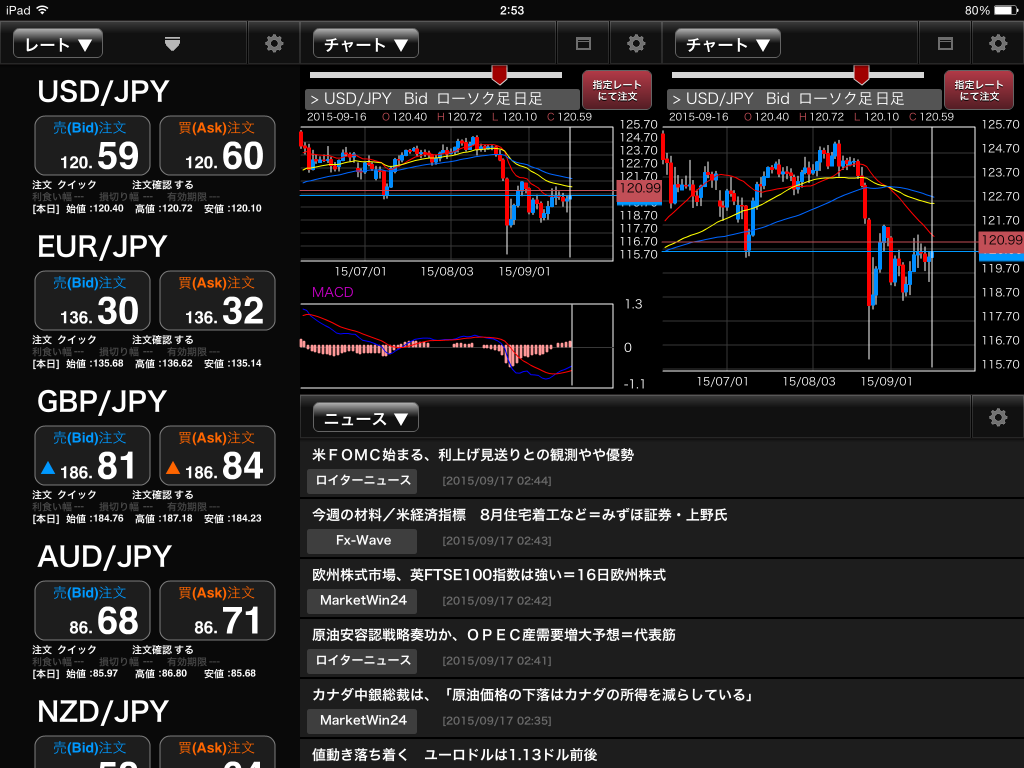
Task: Check the battery 80% status indicator
Action: click(x=991, y=10)
